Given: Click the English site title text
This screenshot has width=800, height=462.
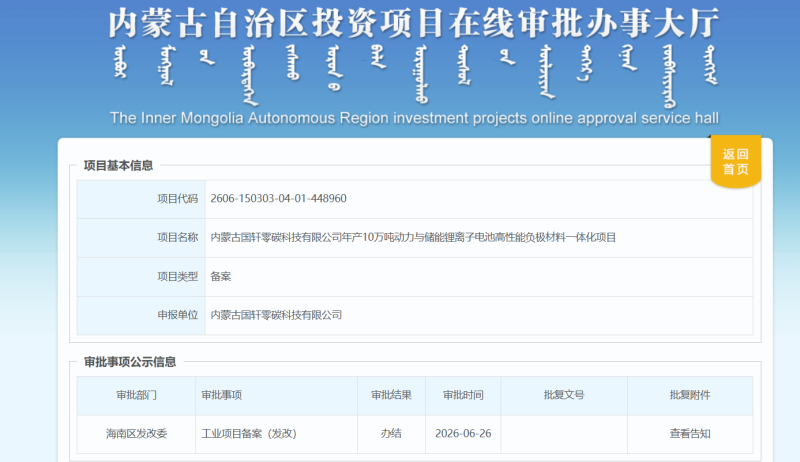Looking at the screenshot, I should [414, 118].
